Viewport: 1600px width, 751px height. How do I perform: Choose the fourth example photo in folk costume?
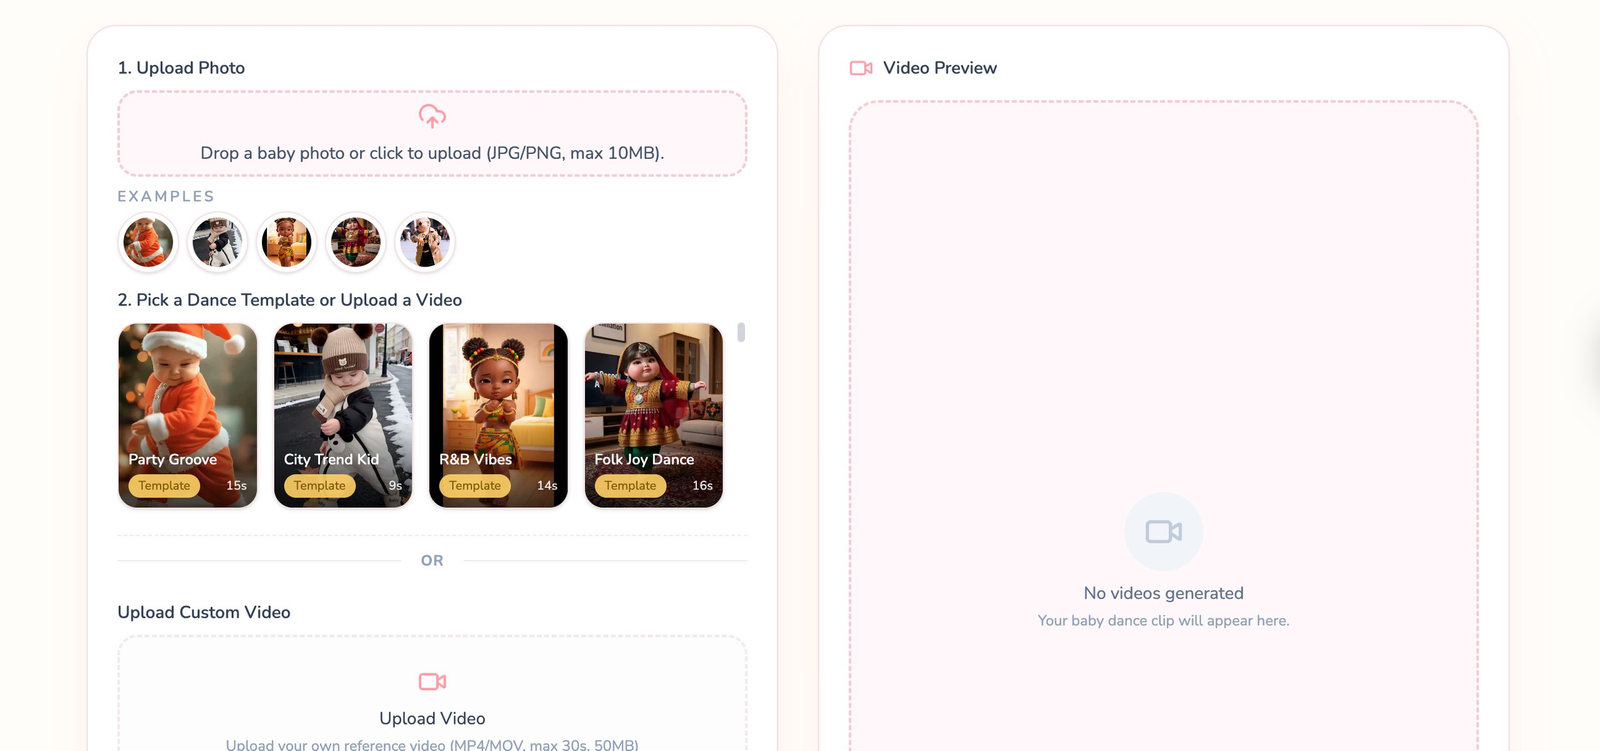tap(356, 243)
